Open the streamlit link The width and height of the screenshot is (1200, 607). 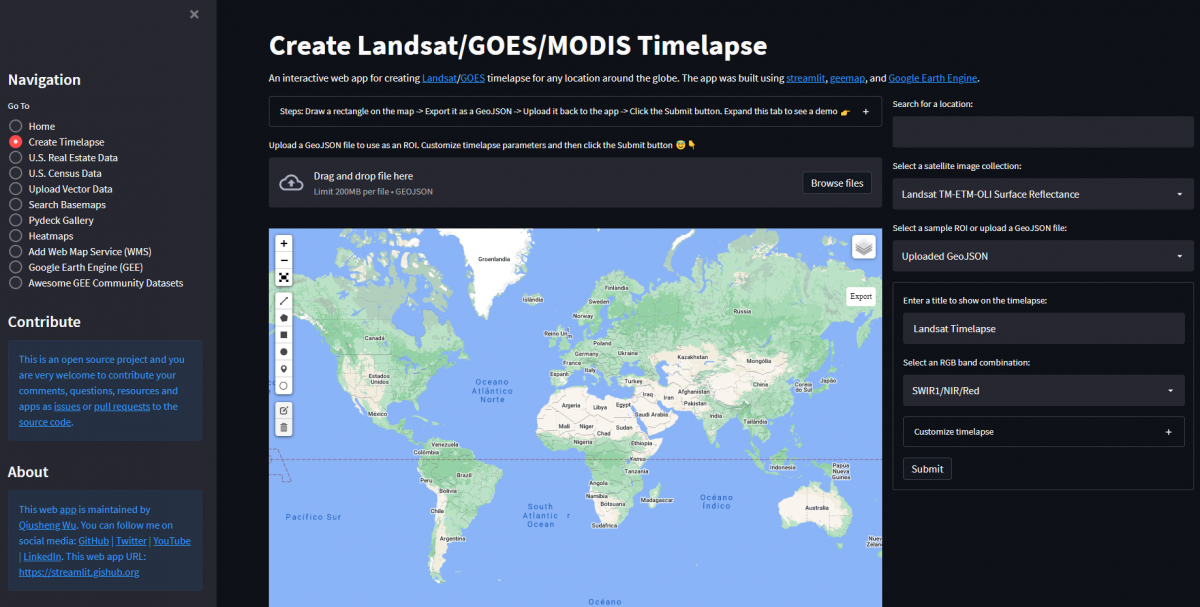coord(805,78)
